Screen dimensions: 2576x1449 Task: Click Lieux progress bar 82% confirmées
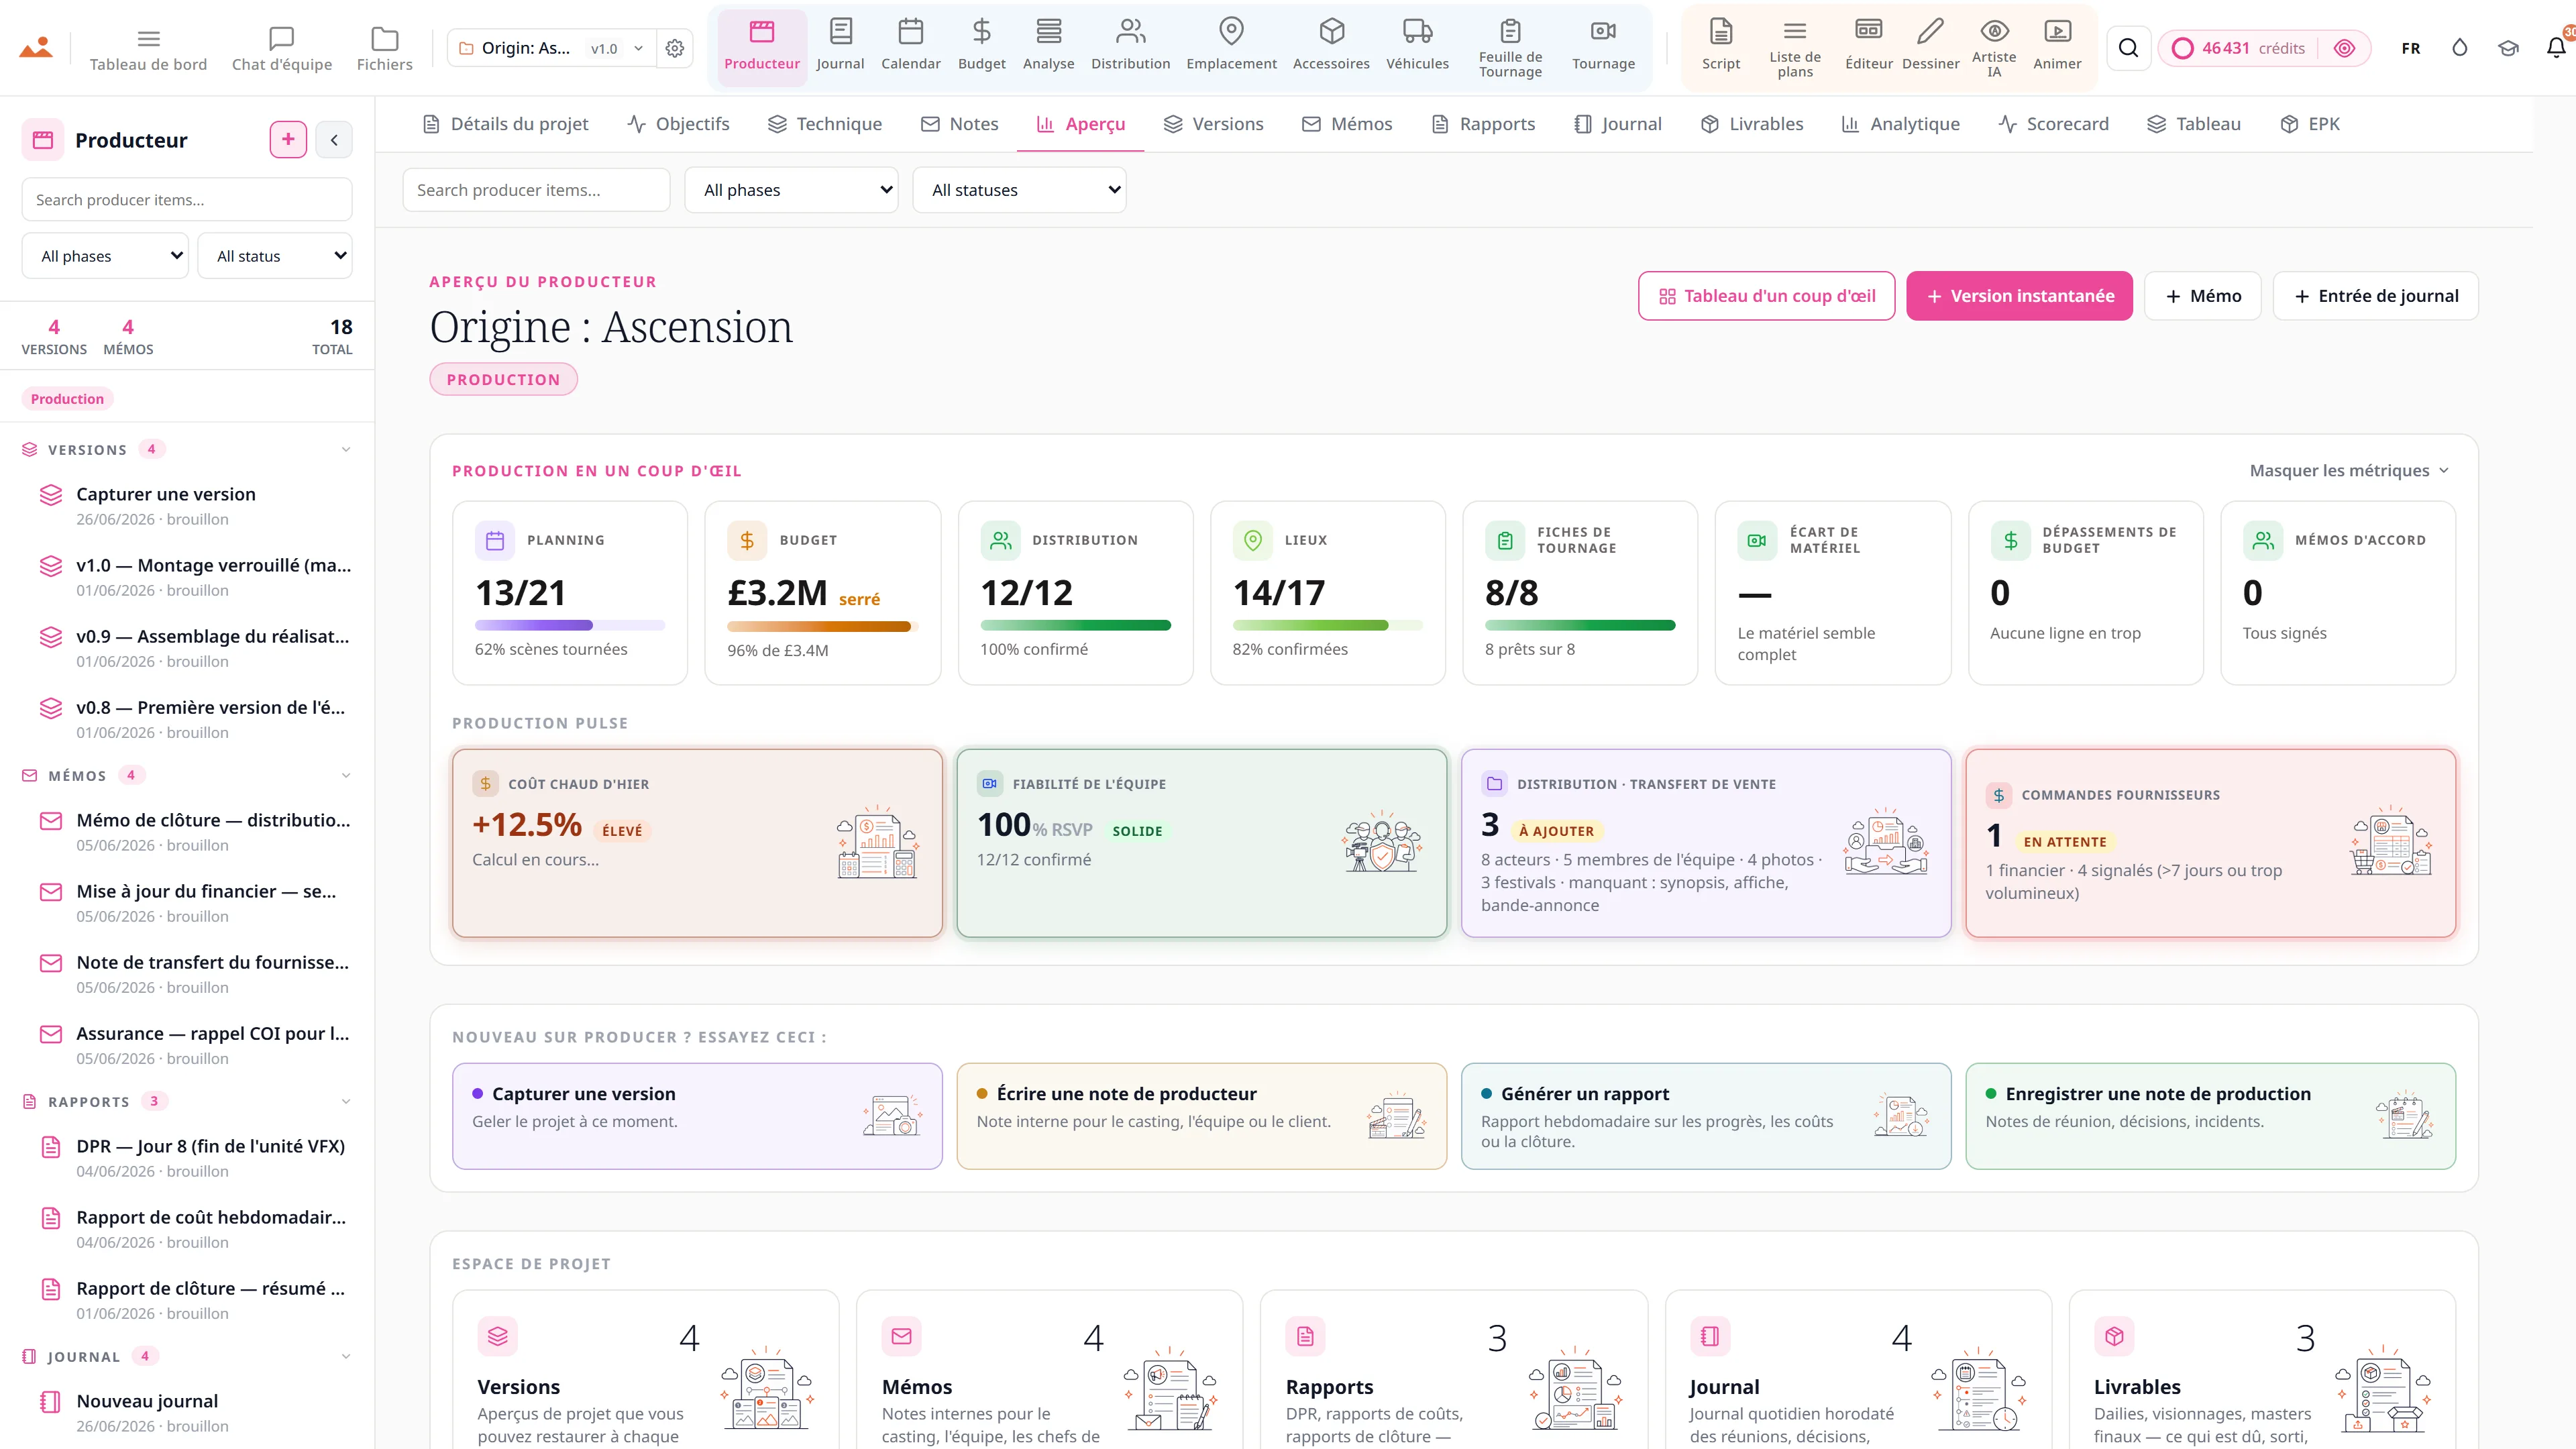(x=1327, y=625)
